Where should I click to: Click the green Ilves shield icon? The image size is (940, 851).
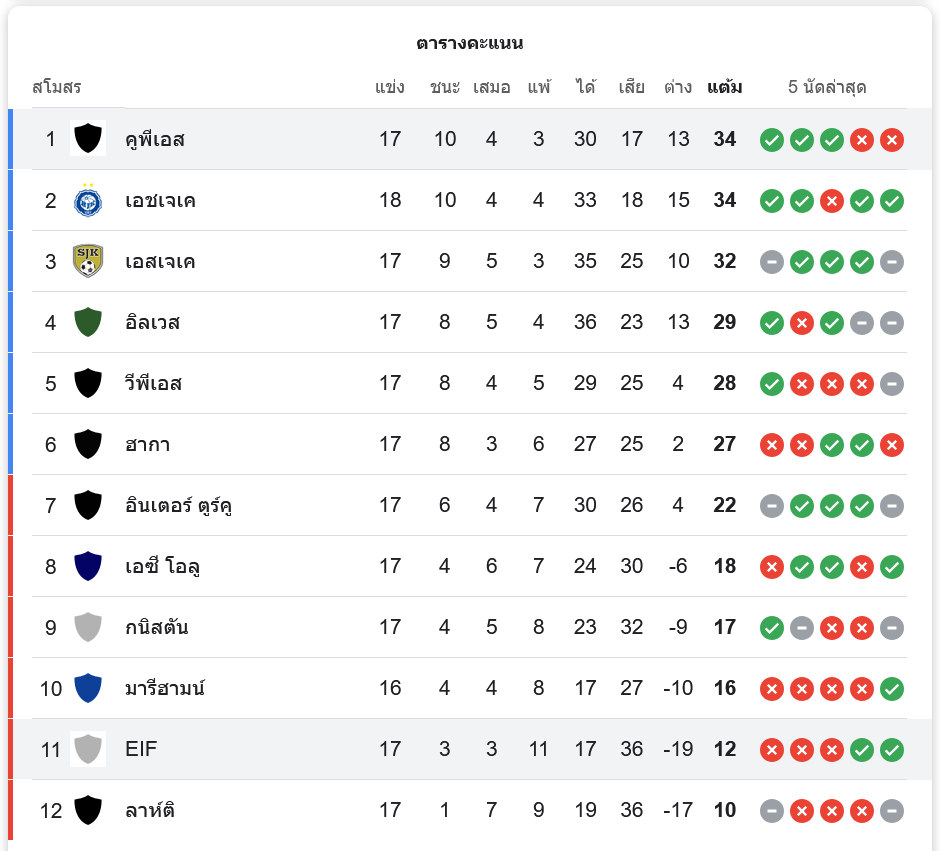(x=88, y=322)
